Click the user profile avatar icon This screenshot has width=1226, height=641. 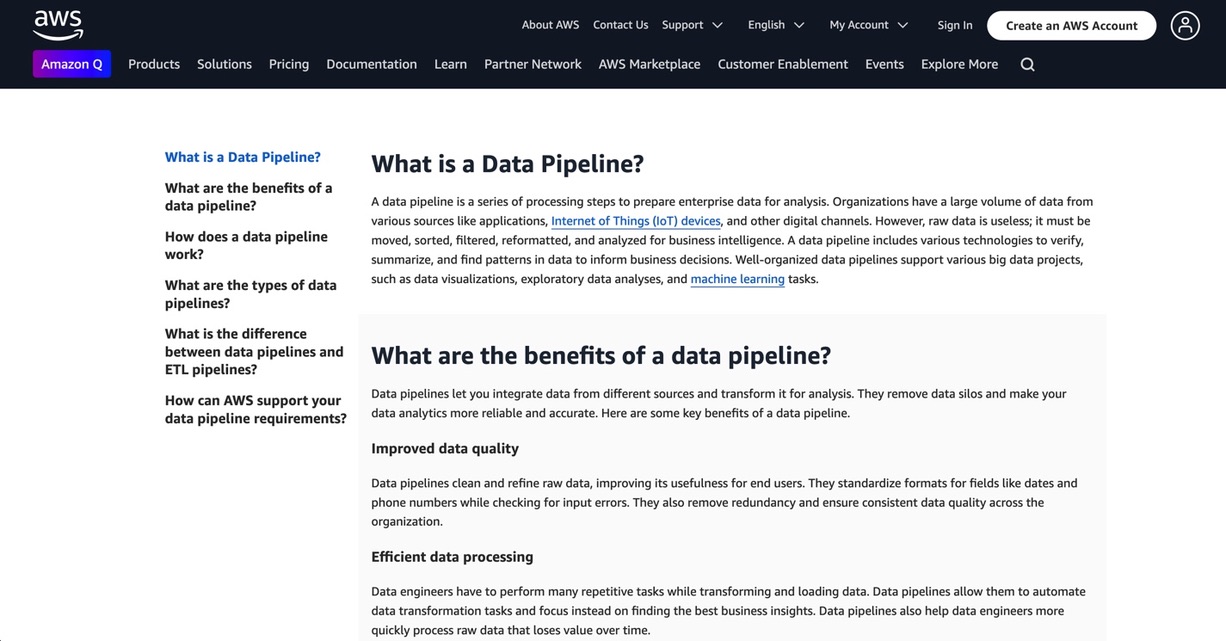pyautogui.click(x=1185, y=26)
